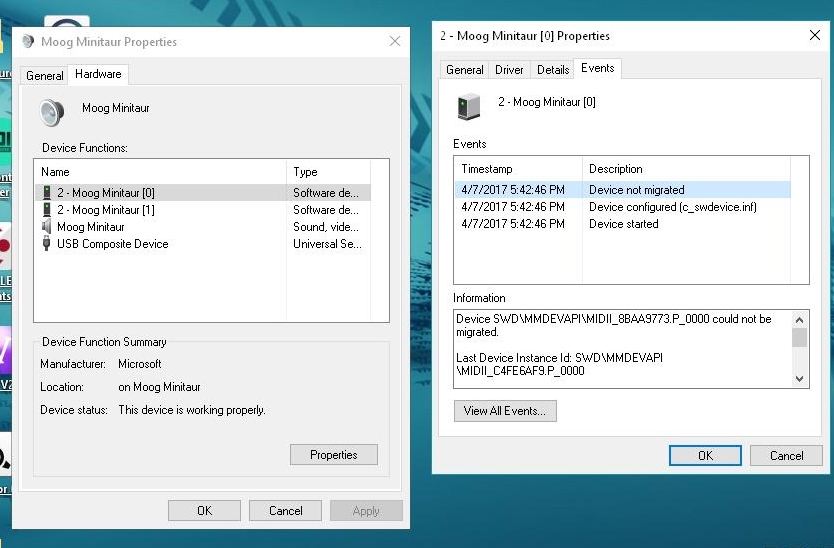Image resolution: width=834 pixels, height=548 pixels.
Task: Click Cancel in the Moog Minitaur Properties dialog
Action: 286,510
